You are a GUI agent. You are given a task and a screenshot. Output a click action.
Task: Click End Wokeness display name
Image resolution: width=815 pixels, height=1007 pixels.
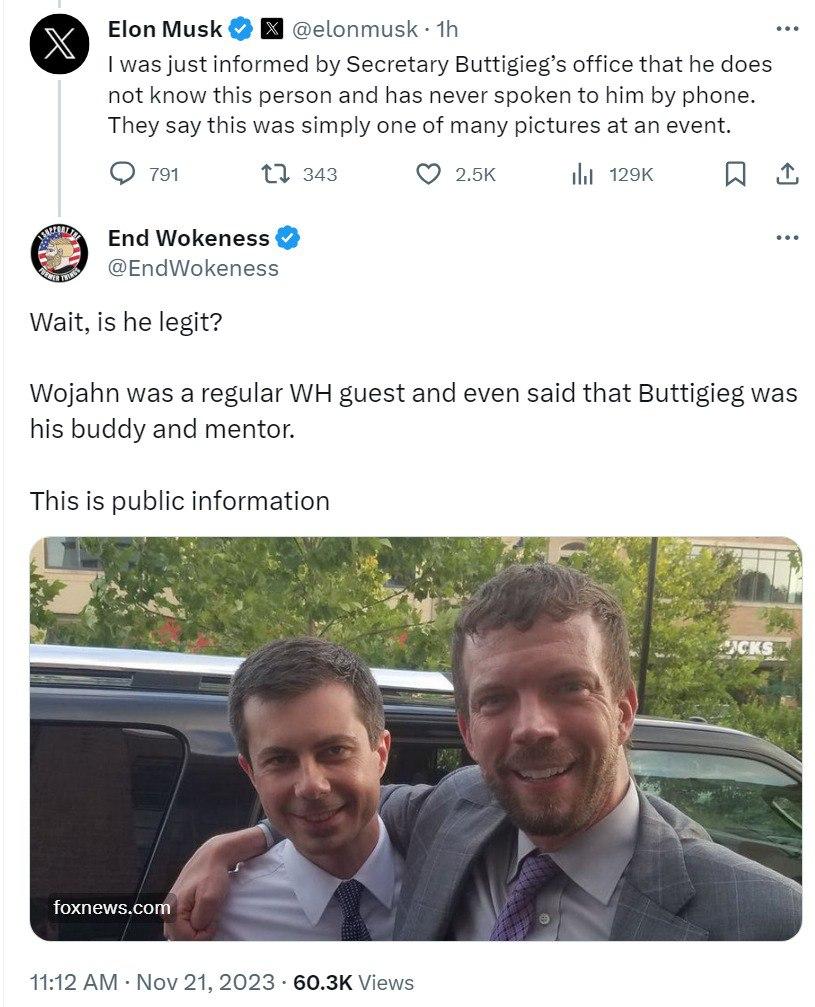pyautogui.click(x=189, y=238)
